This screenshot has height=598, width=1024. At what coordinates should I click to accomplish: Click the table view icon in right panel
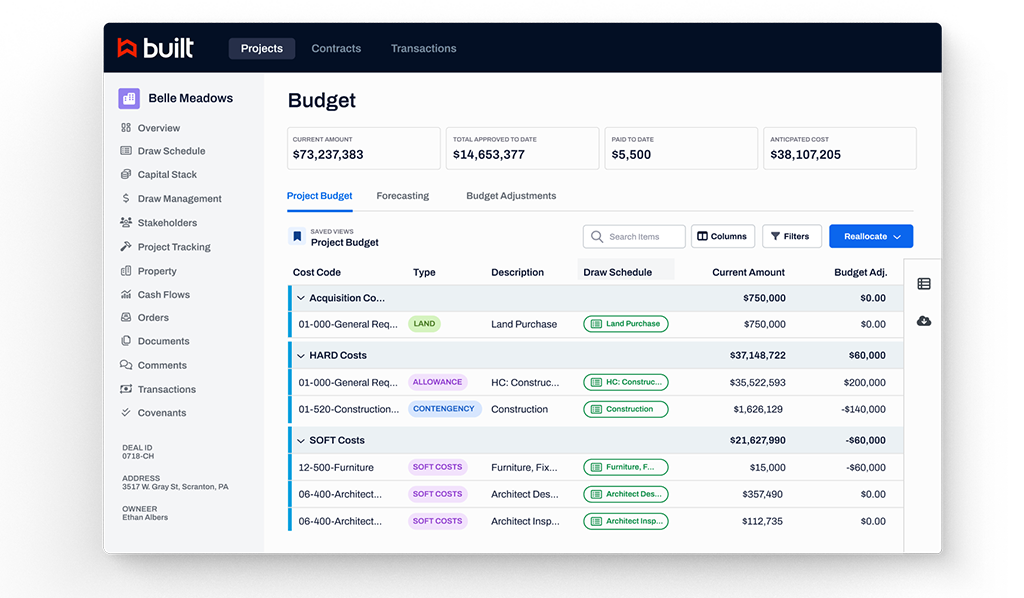(x=923, y=284)
